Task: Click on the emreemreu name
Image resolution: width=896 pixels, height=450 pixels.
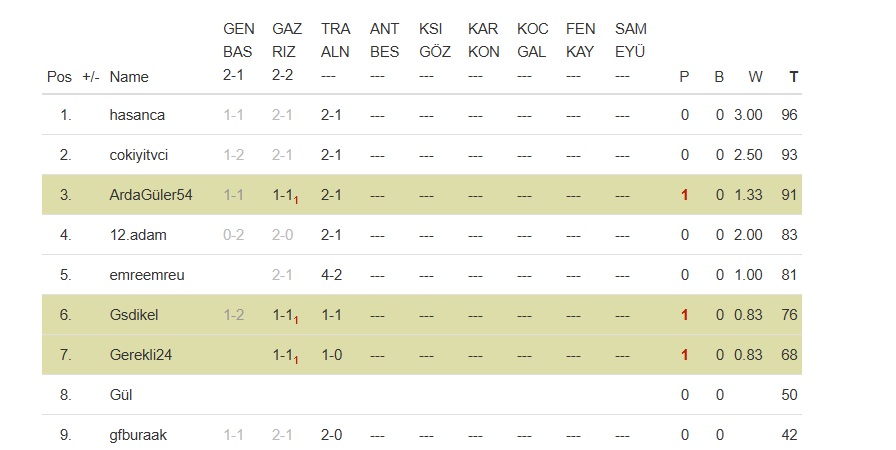Action: [146, 275]
